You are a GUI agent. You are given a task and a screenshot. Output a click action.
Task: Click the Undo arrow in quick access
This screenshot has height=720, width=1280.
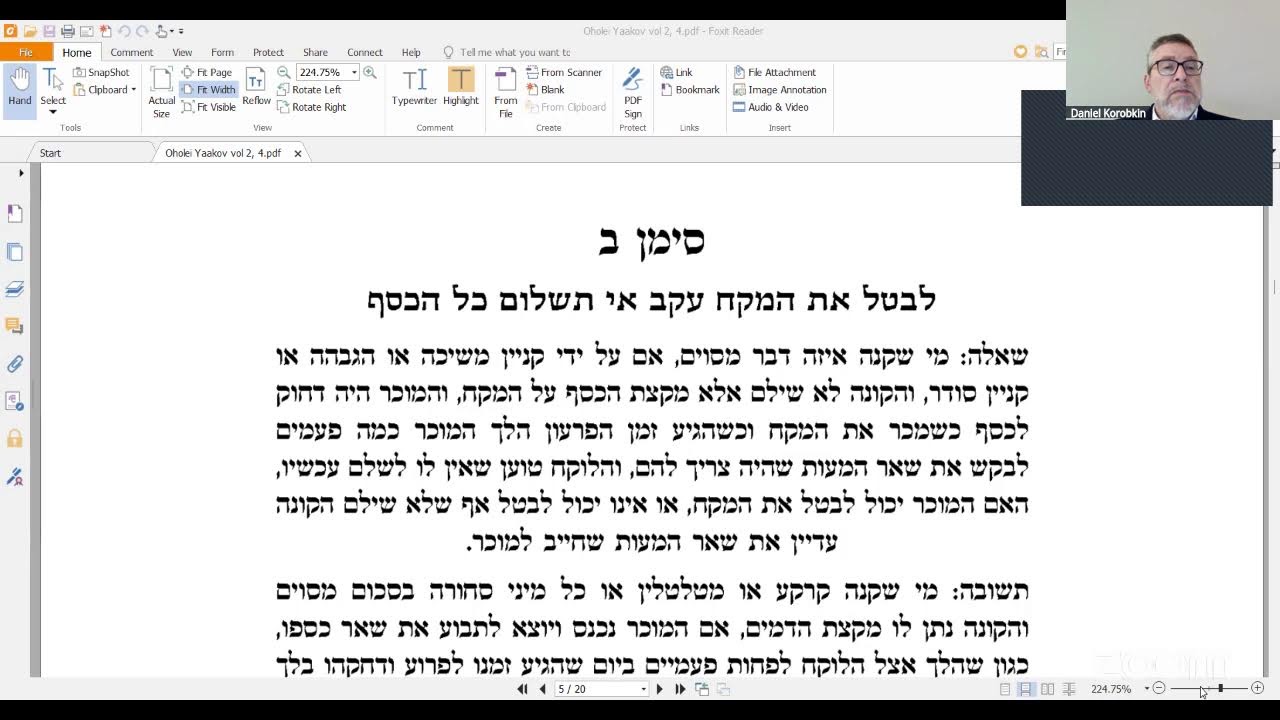tap(125, 31)
